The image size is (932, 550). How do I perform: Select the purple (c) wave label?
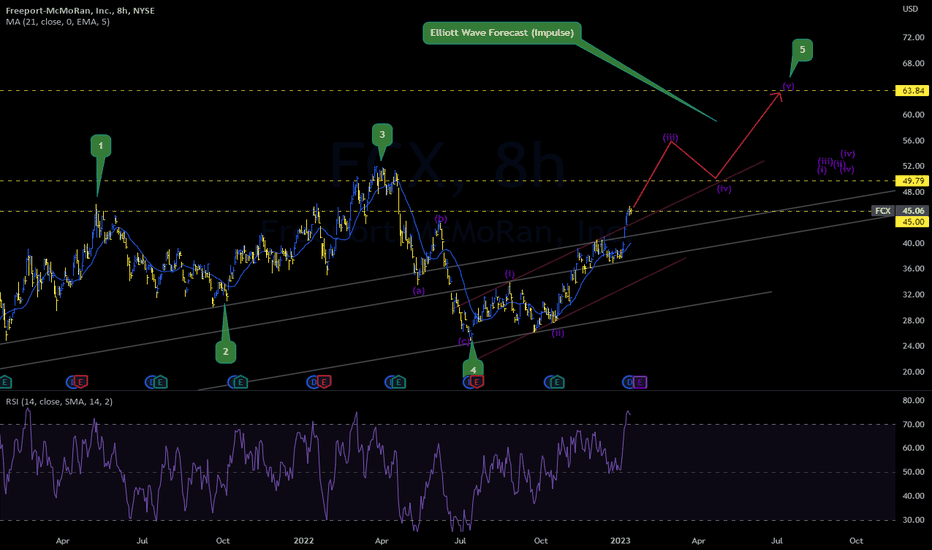464,341
